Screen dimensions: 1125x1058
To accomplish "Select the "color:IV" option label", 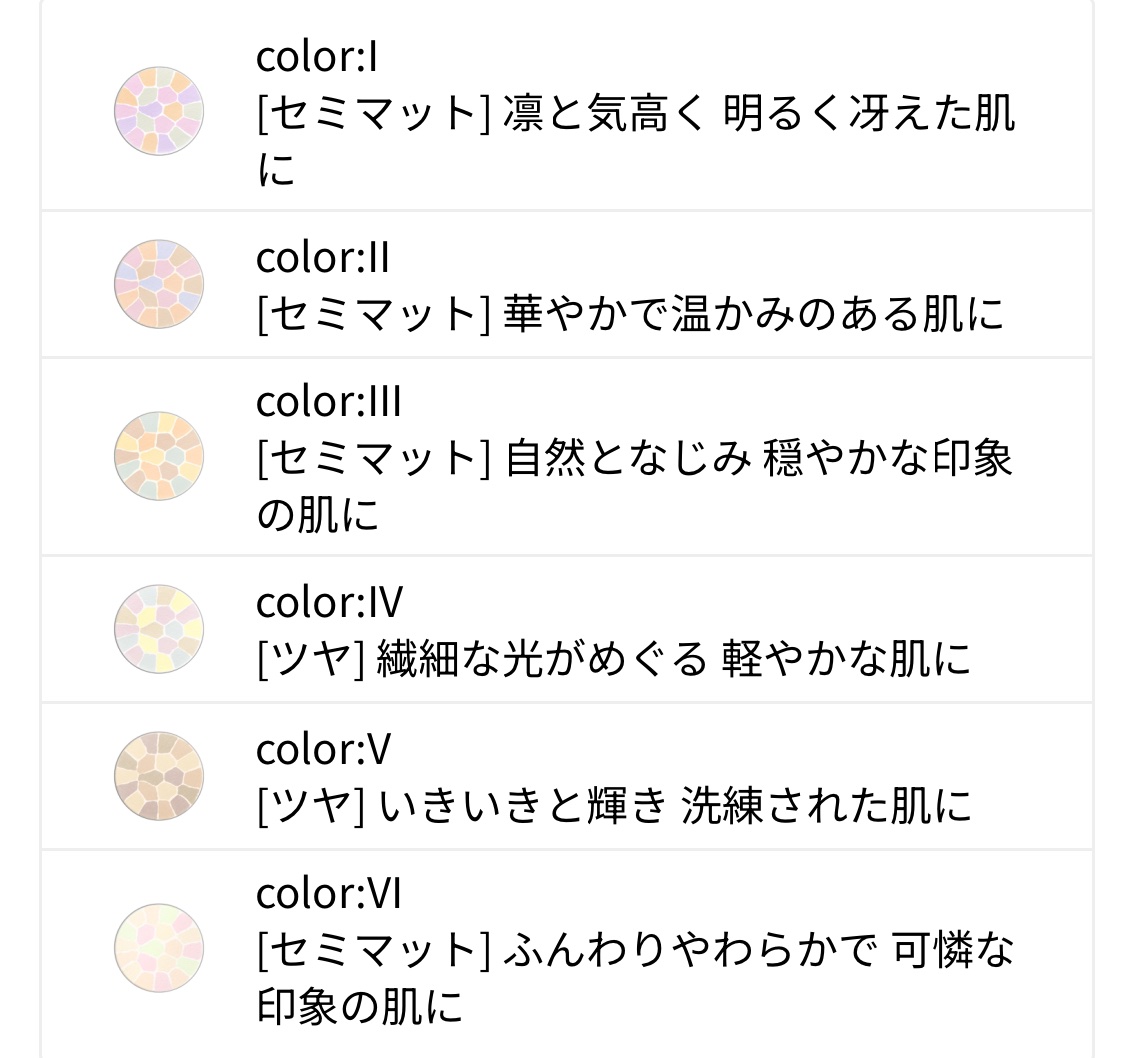I will [x=329, y=603].
